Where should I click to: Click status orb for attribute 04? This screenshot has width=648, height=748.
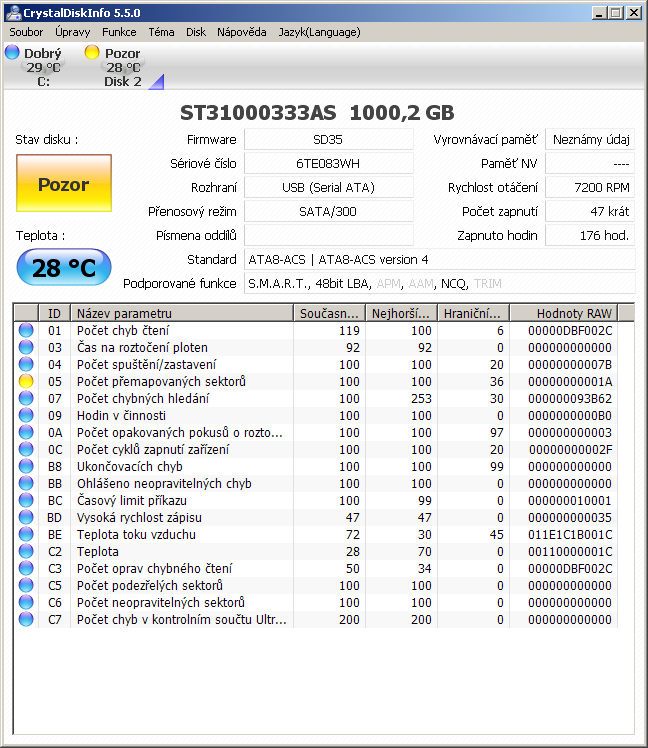(26, 364)
